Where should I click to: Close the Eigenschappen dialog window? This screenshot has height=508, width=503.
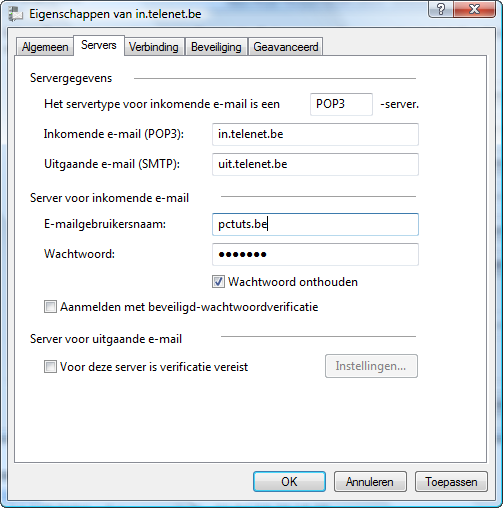tap(474, 9)
